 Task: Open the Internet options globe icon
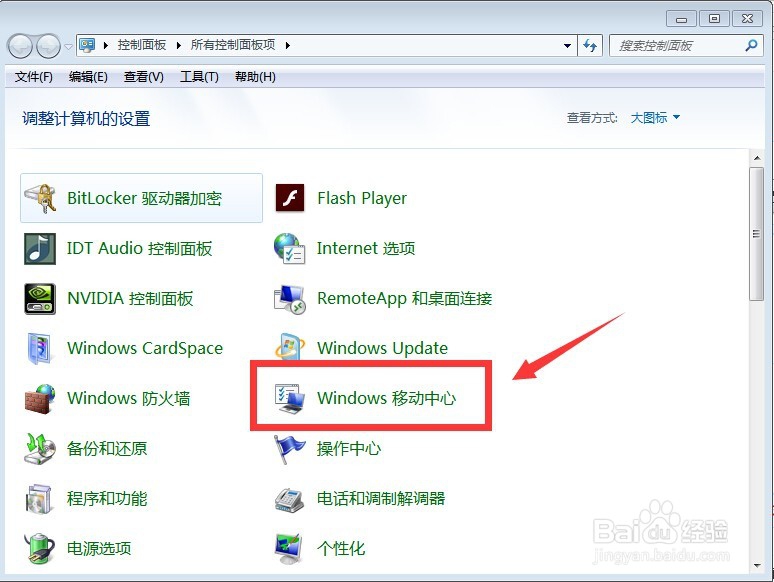click(x=290, y=248)
